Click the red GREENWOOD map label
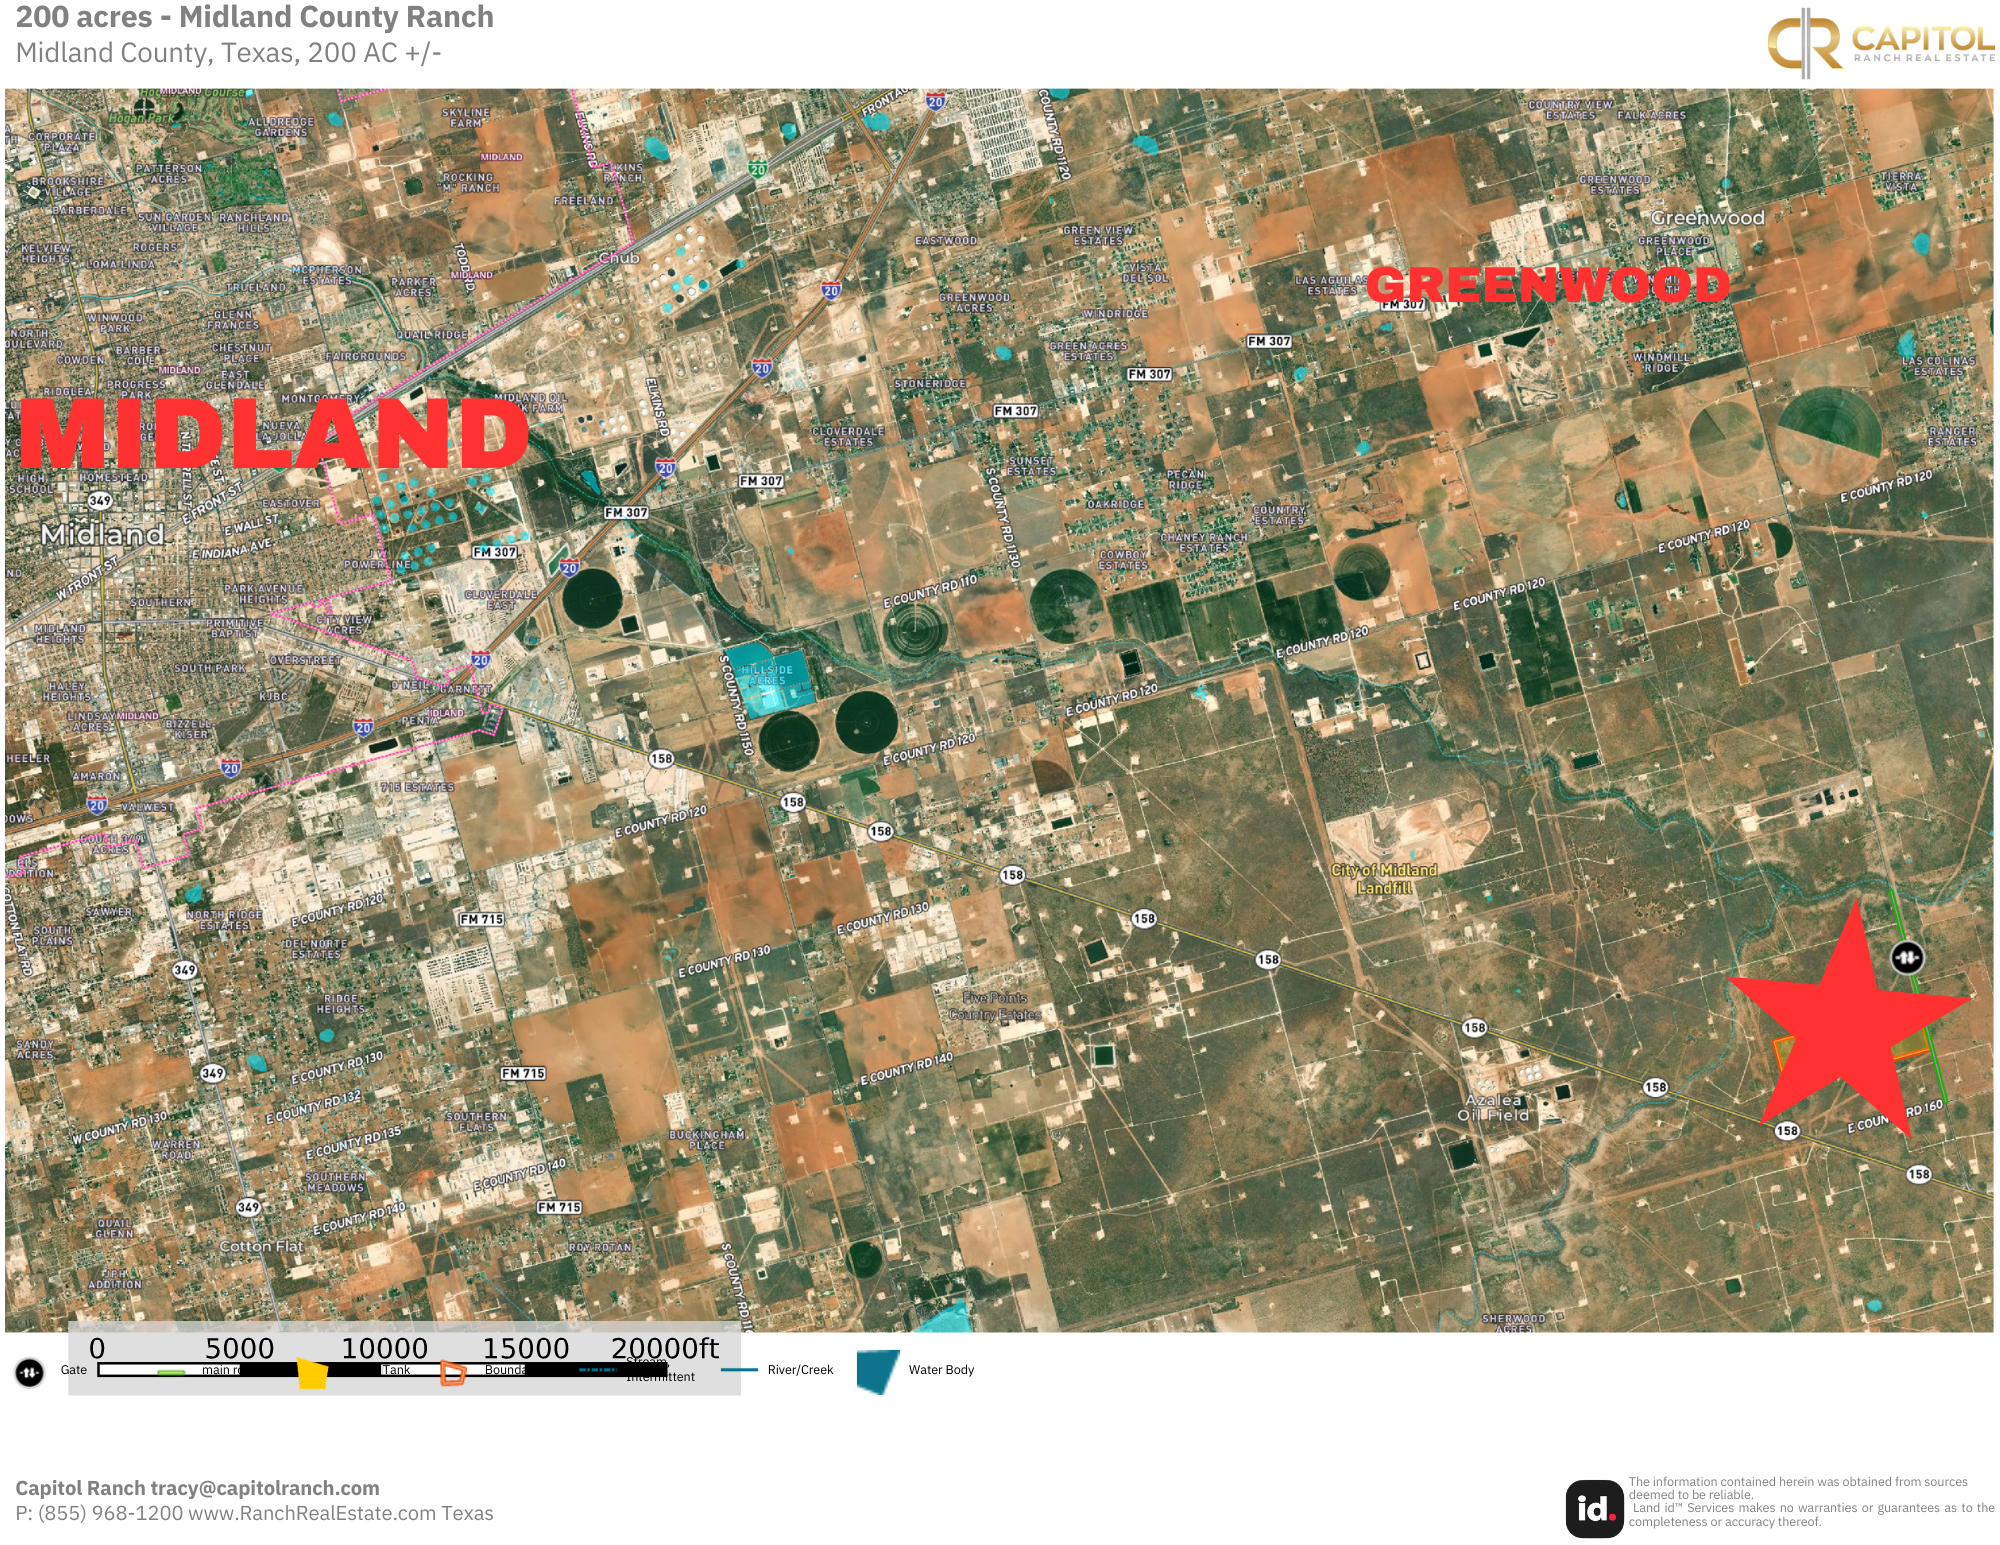 tap(1547, 286)
